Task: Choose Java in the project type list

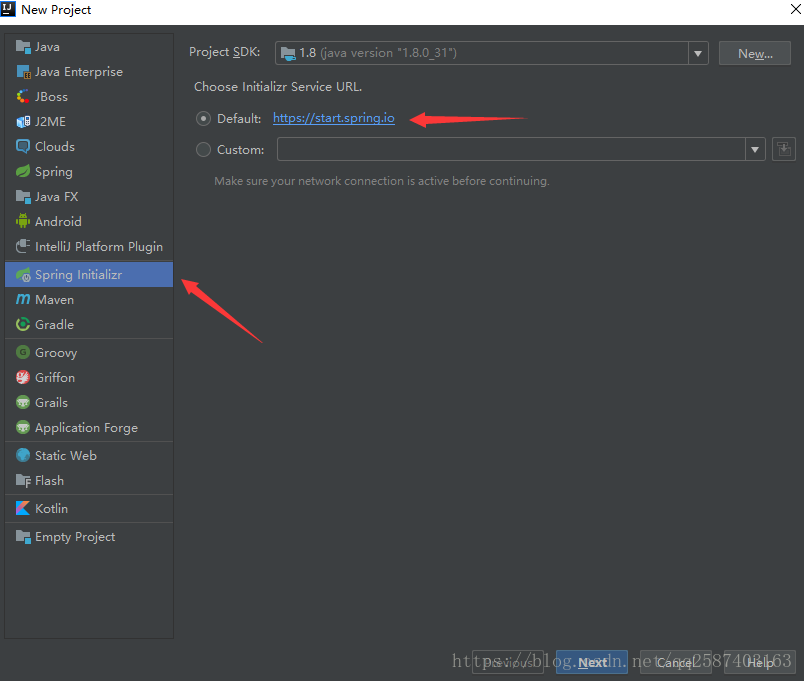Action: [x=89, y=47]
